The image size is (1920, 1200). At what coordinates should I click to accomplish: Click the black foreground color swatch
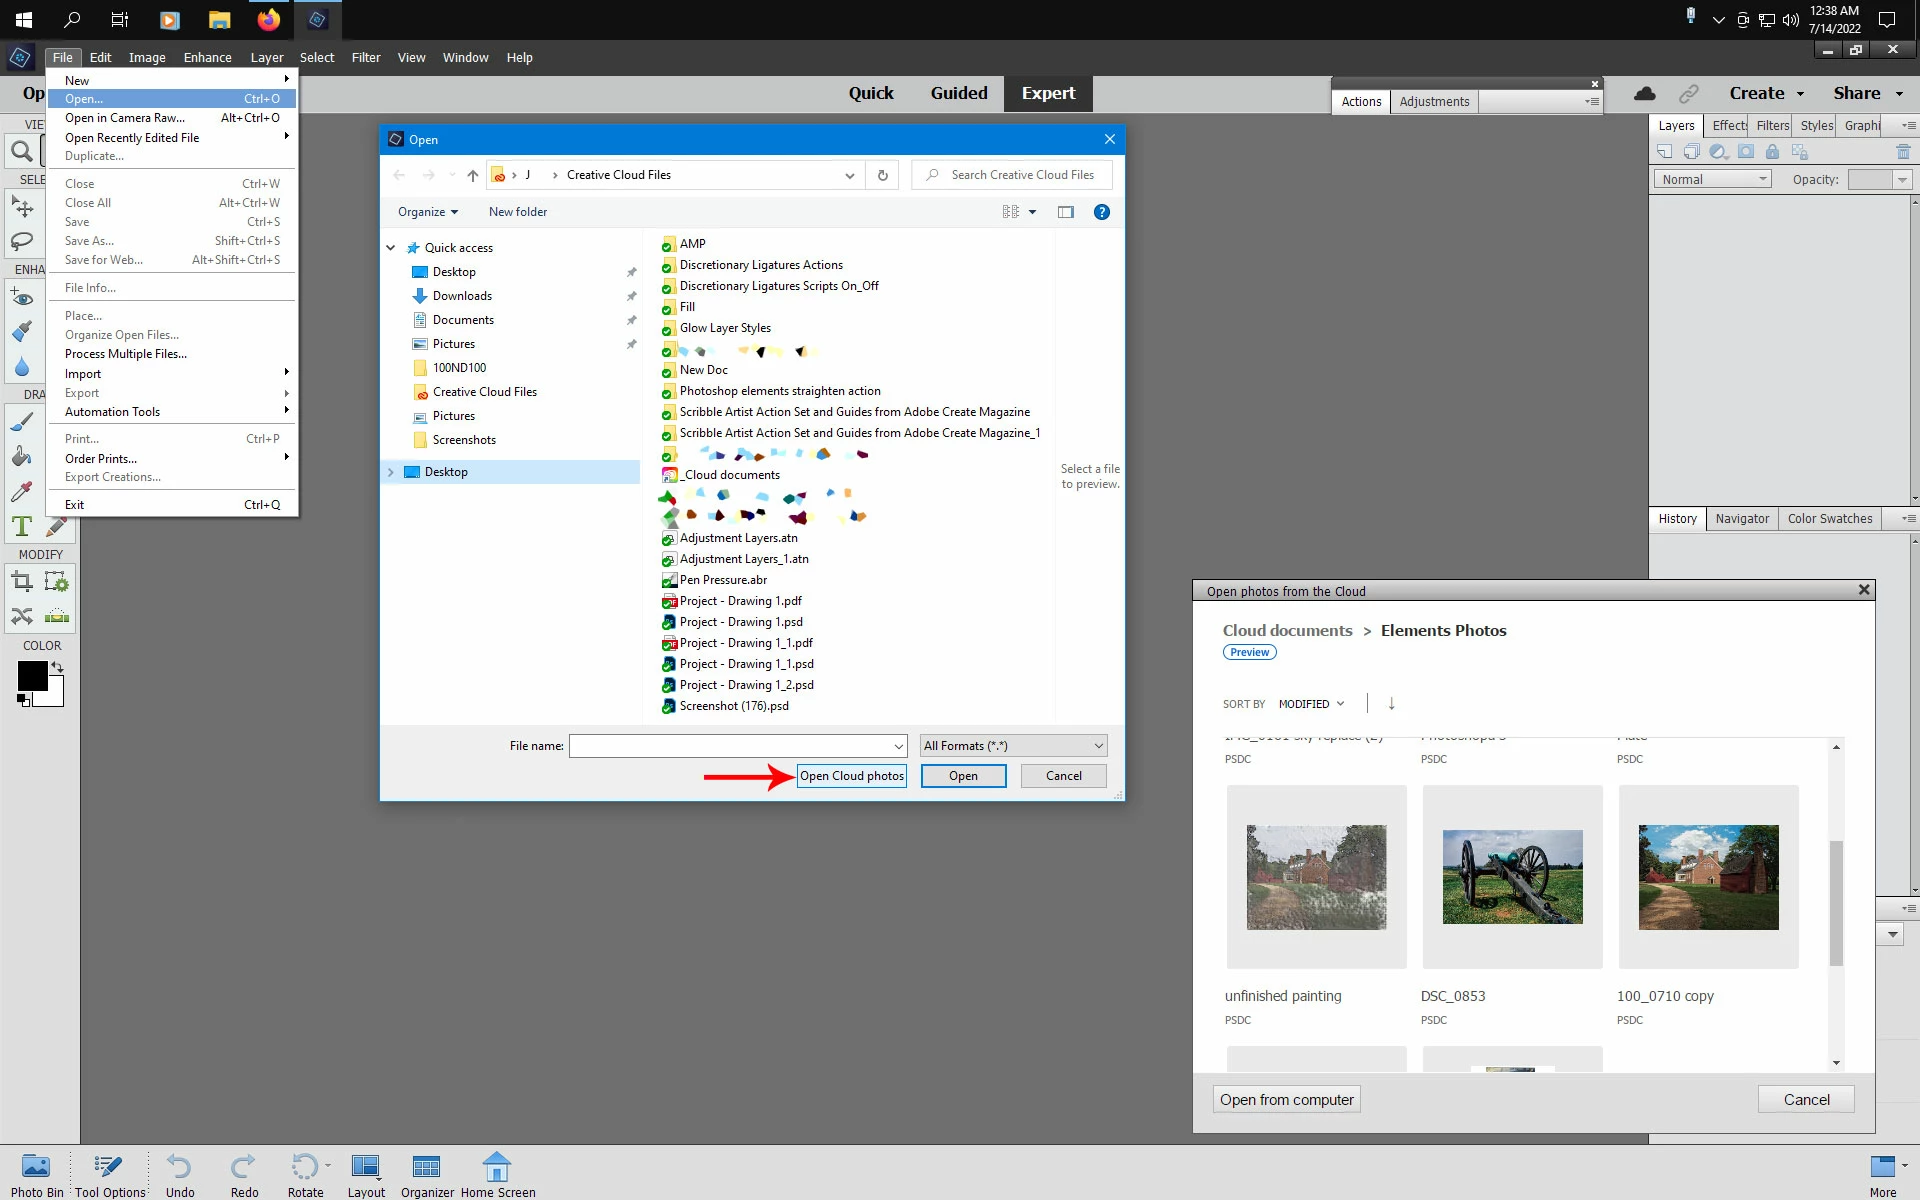click(x=32, y=676)
